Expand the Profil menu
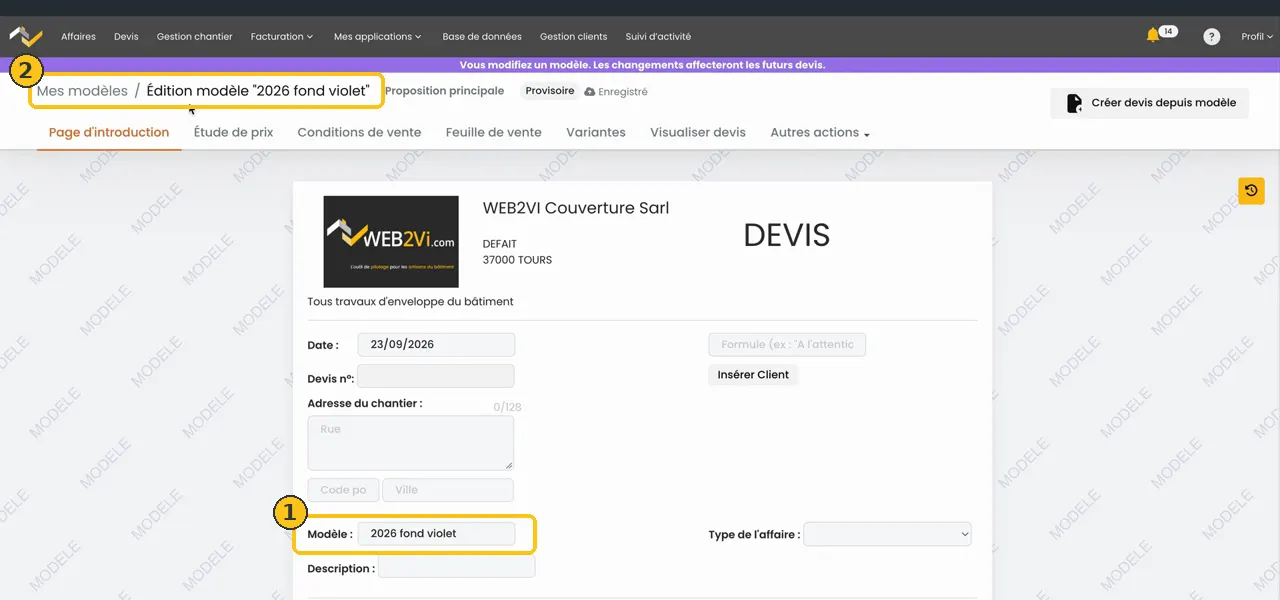The height and width of the screenshot is (600, 1280). click(1257, 36)
